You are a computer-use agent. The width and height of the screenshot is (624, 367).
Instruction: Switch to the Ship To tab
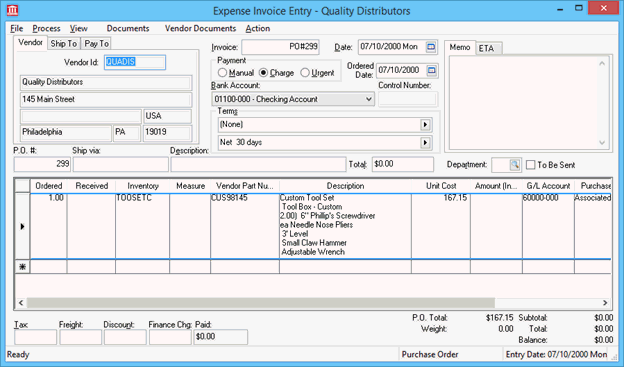coord(64,43)
